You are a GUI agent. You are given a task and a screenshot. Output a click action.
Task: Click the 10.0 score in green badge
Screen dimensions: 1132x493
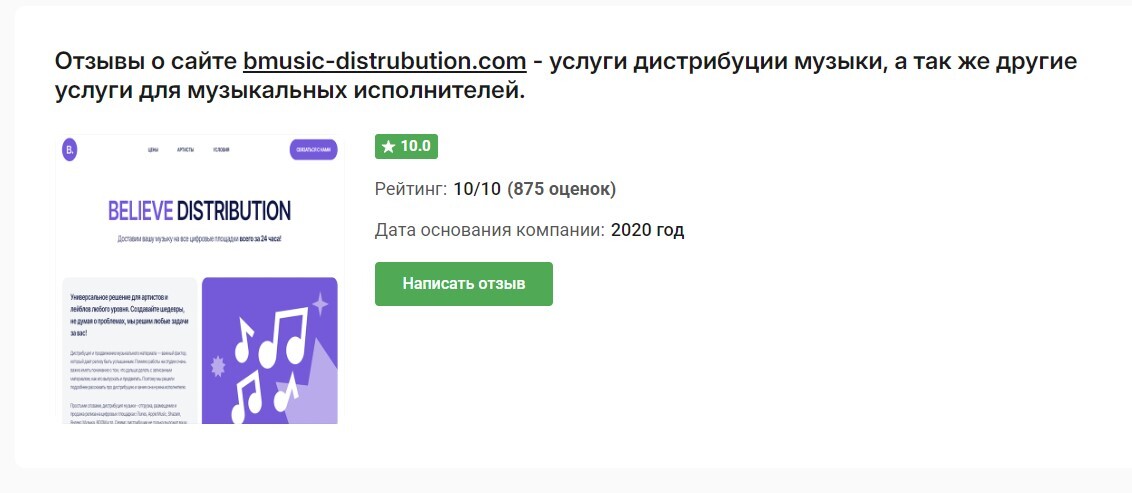pyautogui.click(x=415, y=147)
